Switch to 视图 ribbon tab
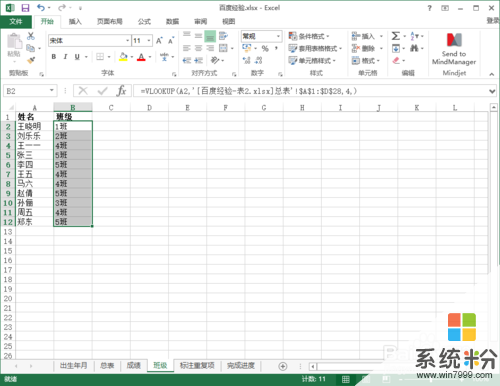 click(229, 22)
